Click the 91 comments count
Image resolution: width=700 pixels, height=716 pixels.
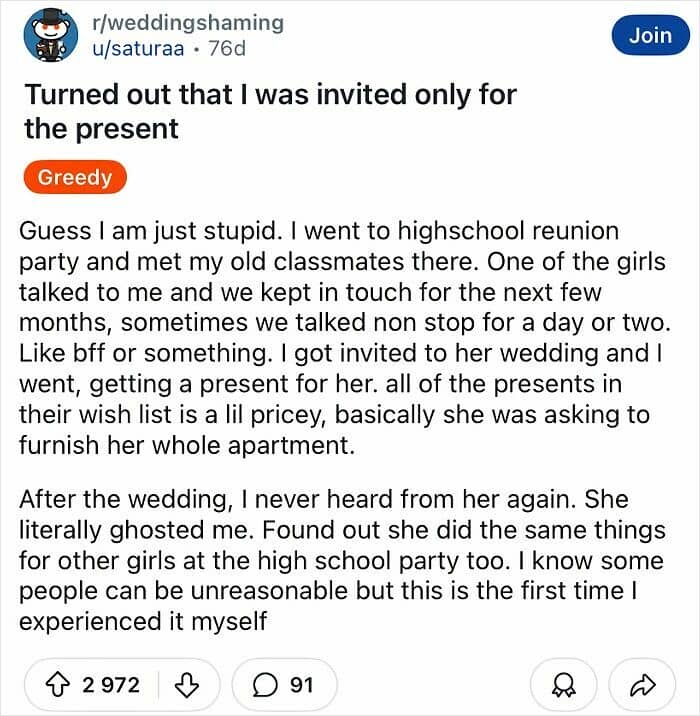click(x=302, y=685)
